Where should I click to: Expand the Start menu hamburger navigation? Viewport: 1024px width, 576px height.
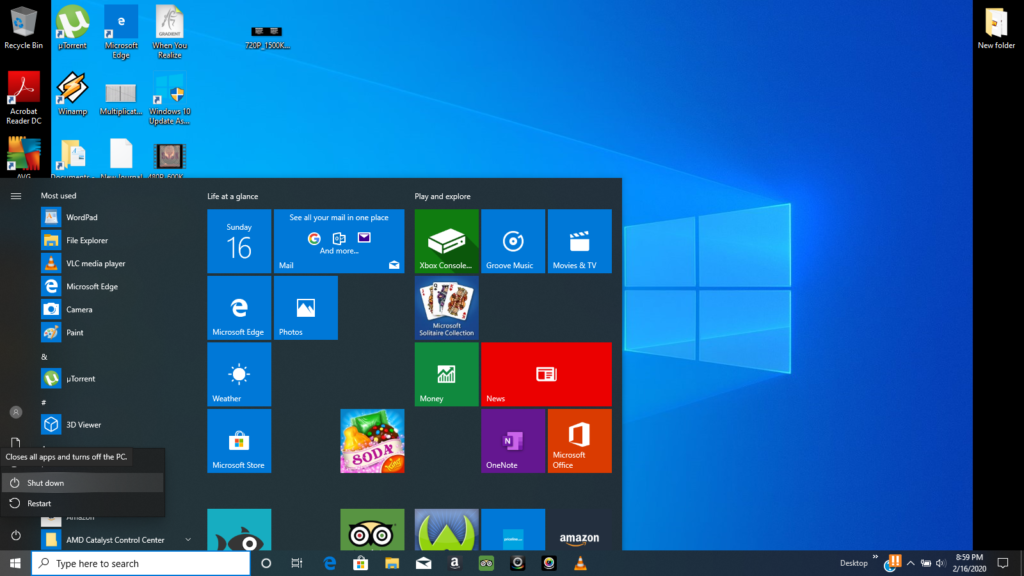tap(16, 196)
